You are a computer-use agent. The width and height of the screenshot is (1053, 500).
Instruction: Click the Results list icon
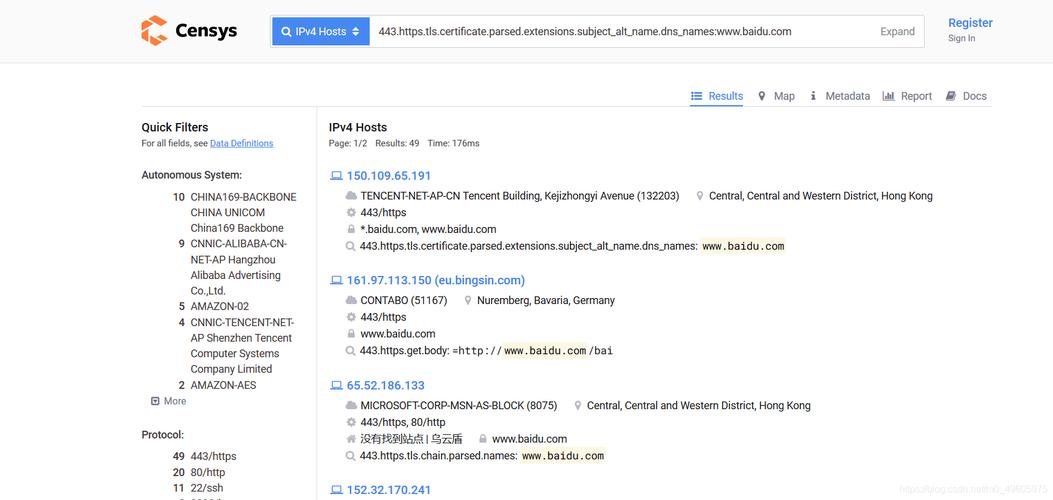pyautogui.click(x=696, y=96)
